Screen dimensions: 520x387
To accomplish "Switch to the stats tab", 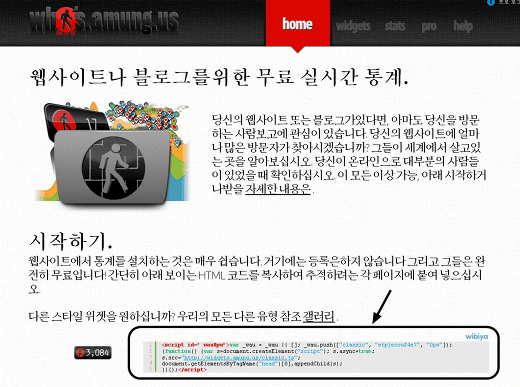I will pyautogui.click(x=395, y=26).
